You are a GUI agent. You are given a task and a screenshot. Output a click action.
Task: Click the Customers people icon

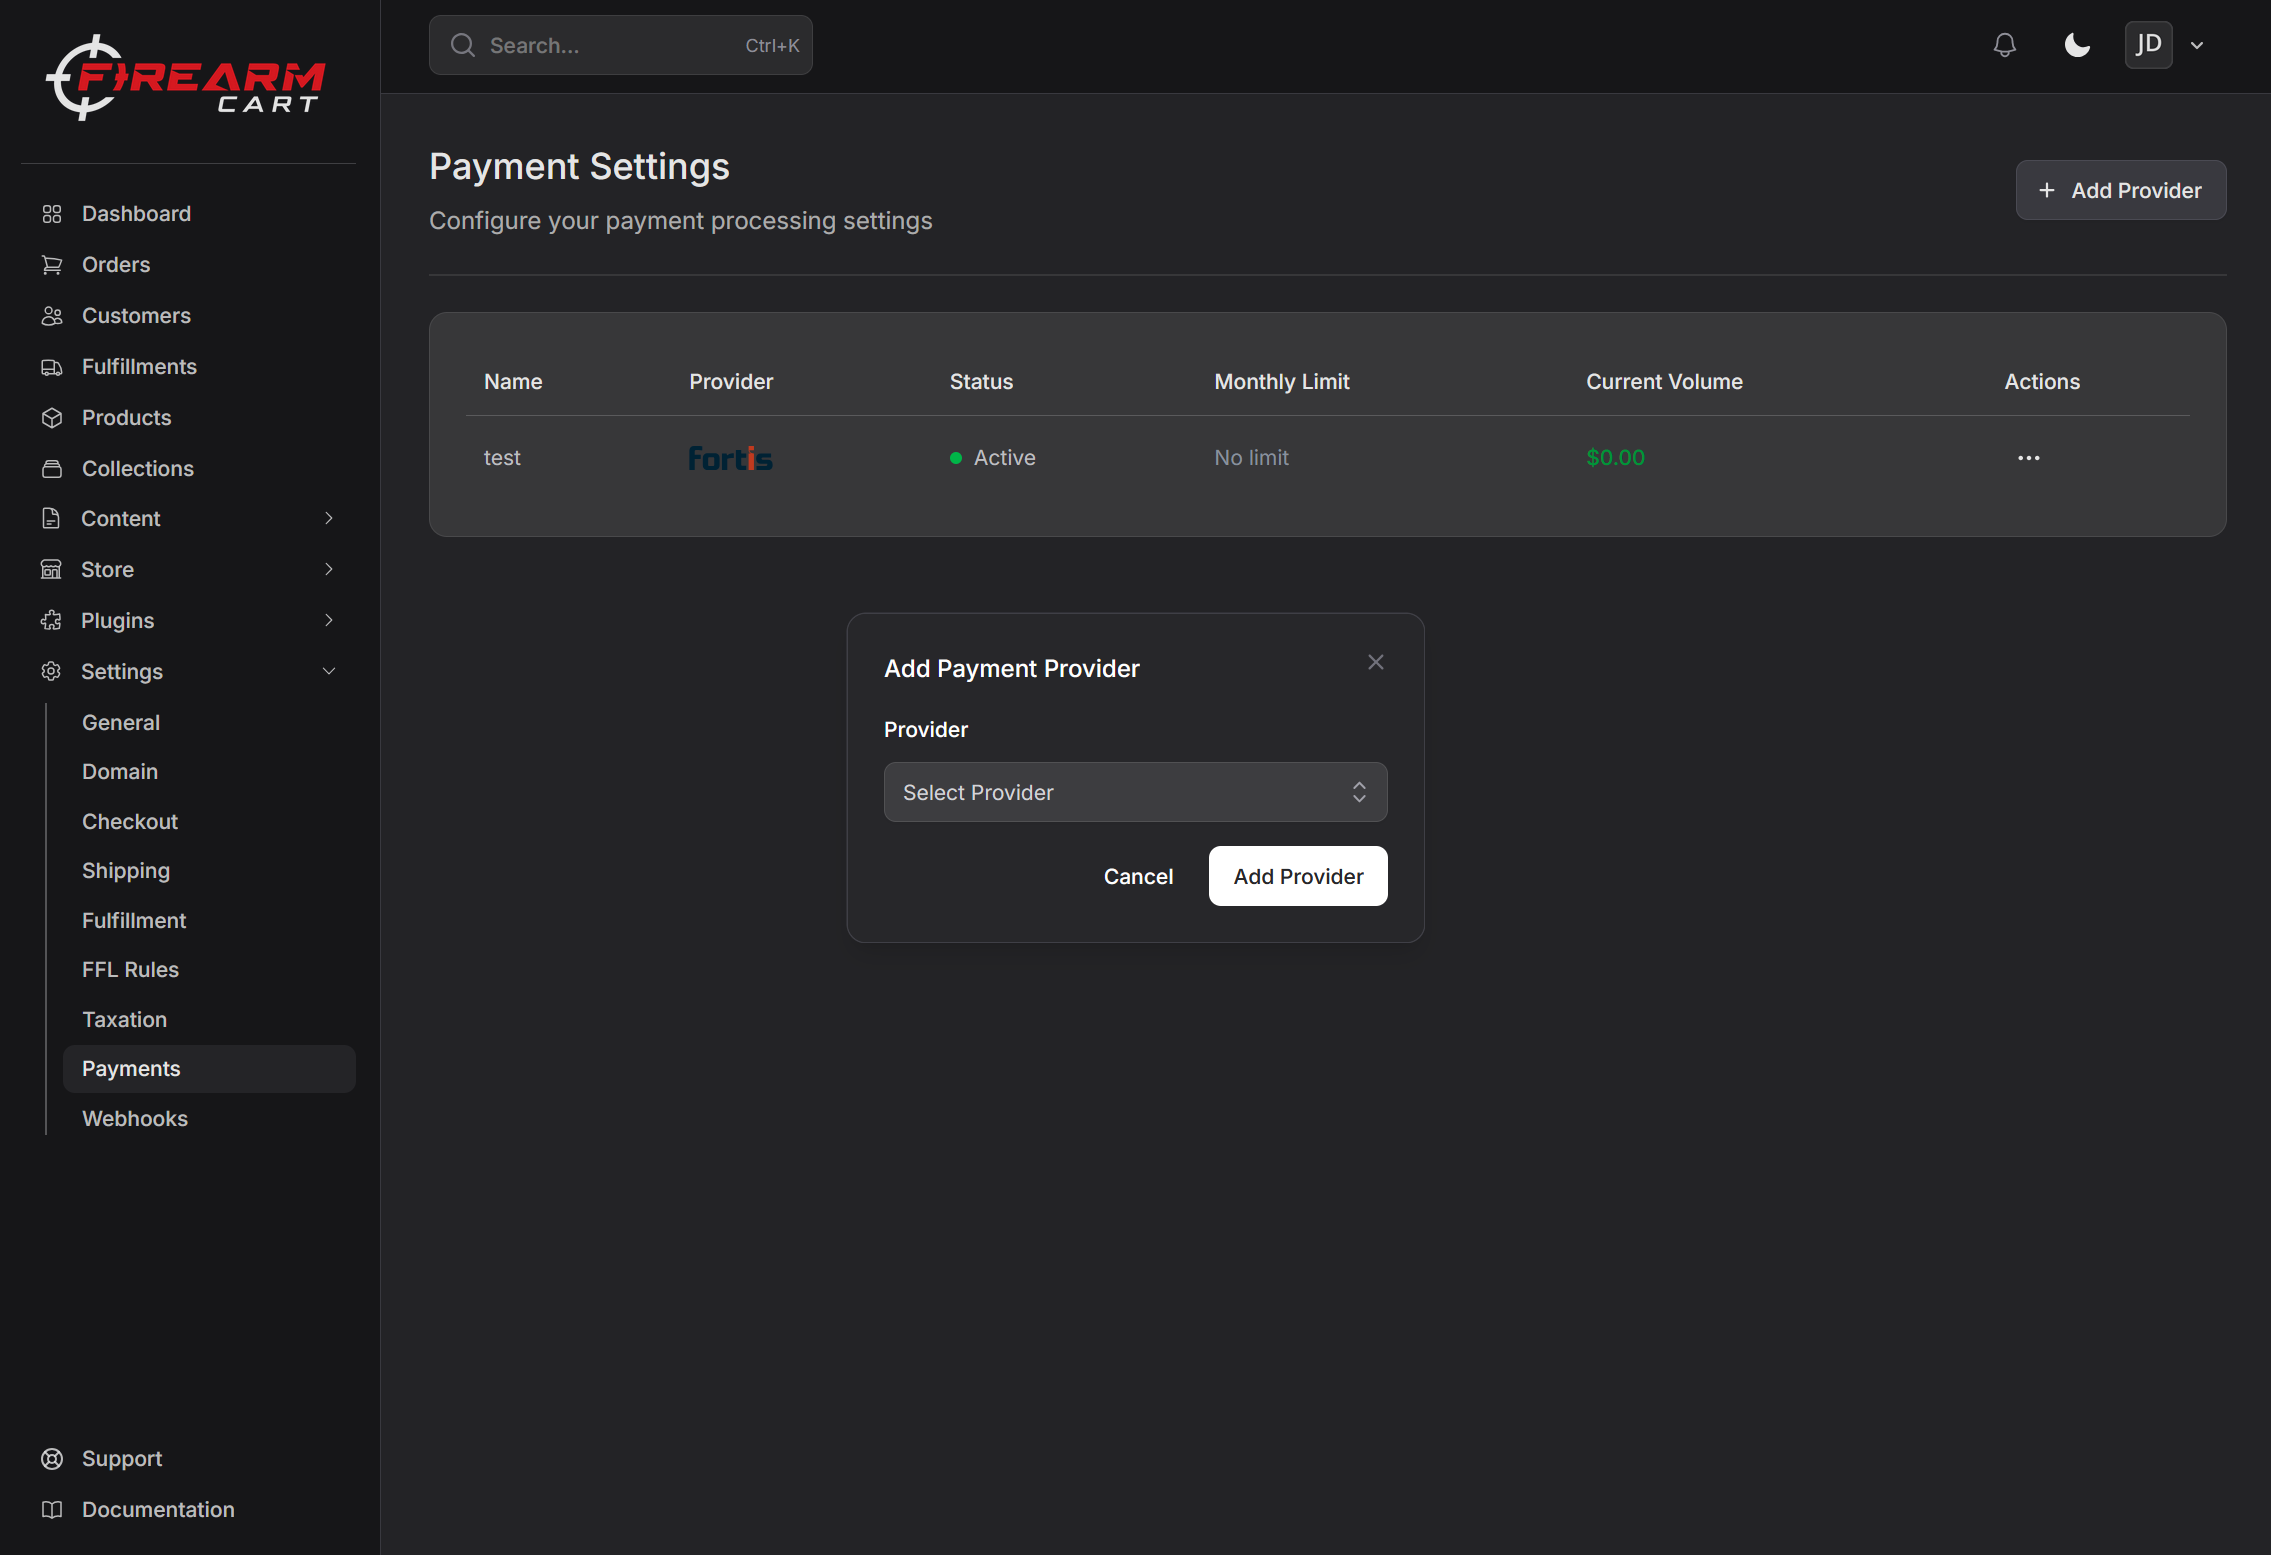pos(52,316)
